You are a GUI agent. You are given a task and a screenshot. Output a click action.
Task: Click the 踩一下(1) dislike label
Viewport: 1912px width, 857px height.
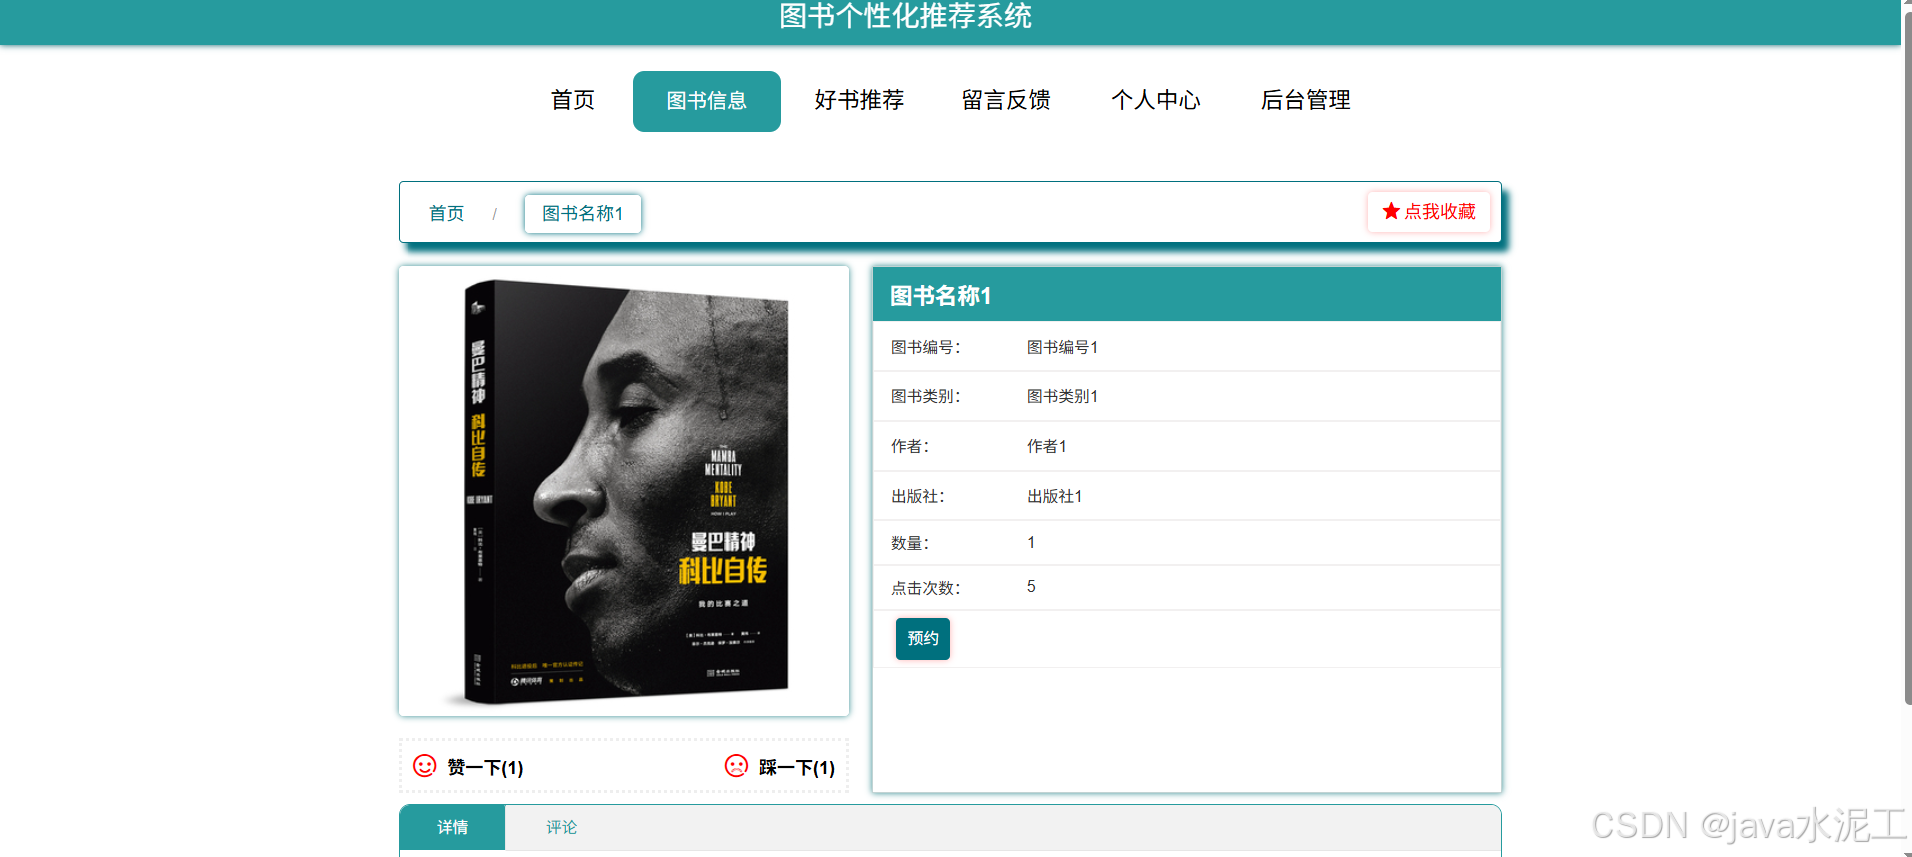click(797, 767)
